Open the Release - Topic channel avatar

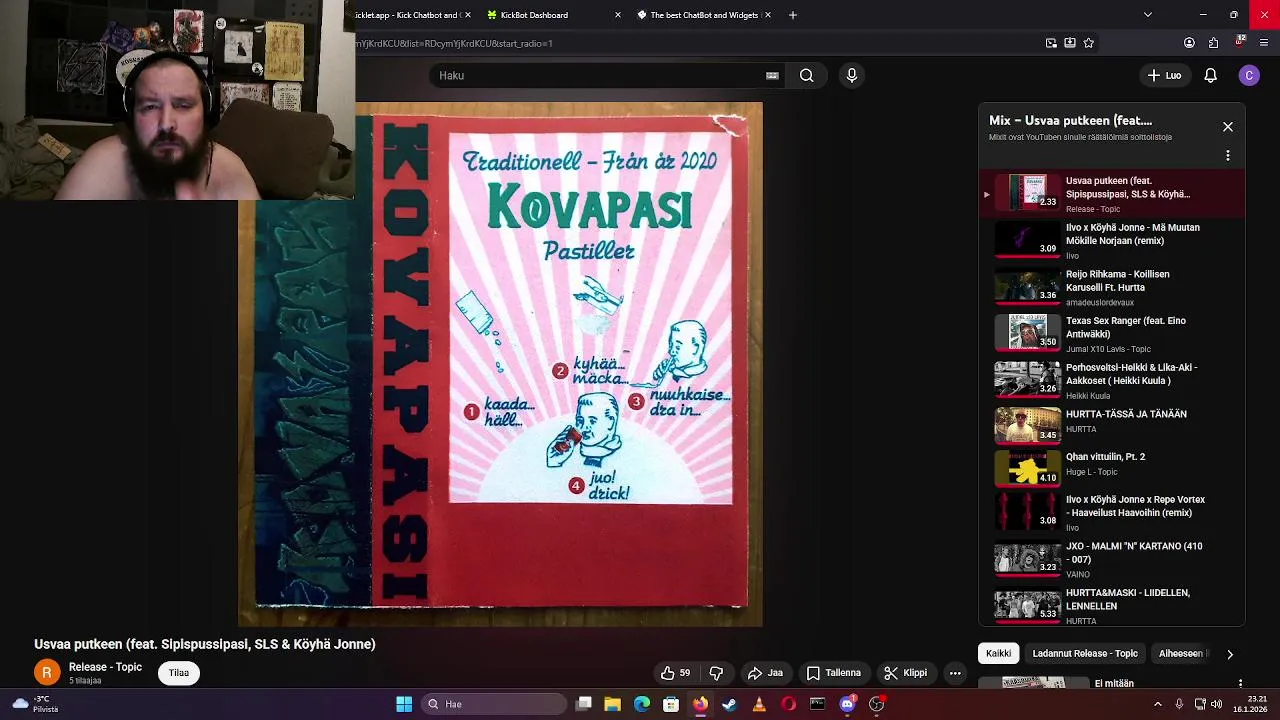click(46, 673)
